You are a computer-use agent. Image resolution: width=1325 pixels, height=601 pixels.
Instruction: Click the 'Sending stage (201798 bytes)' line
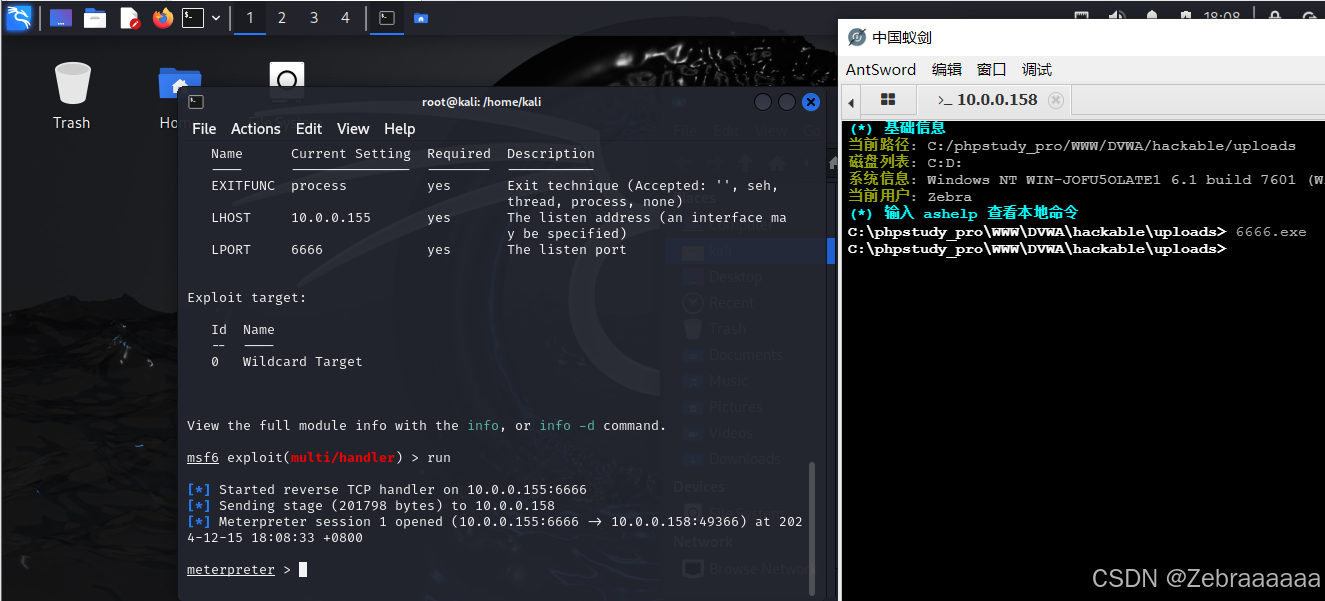(371, 506)
